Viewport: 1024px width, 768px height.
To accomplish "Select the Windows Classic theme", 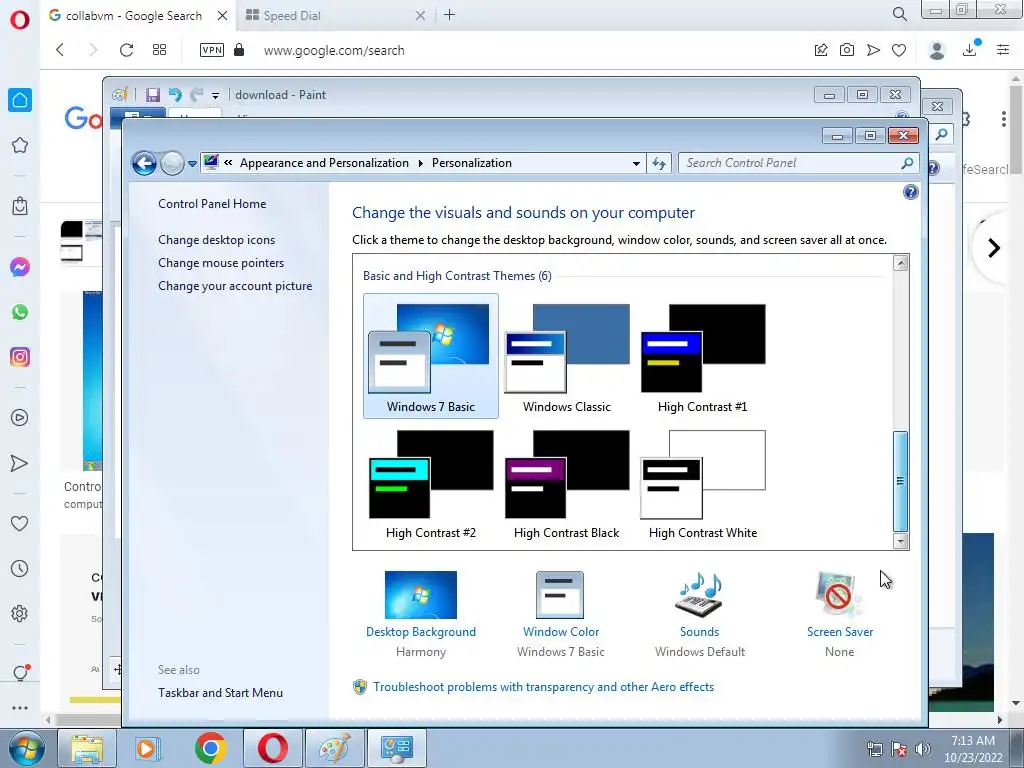I will tap(567, 356).
